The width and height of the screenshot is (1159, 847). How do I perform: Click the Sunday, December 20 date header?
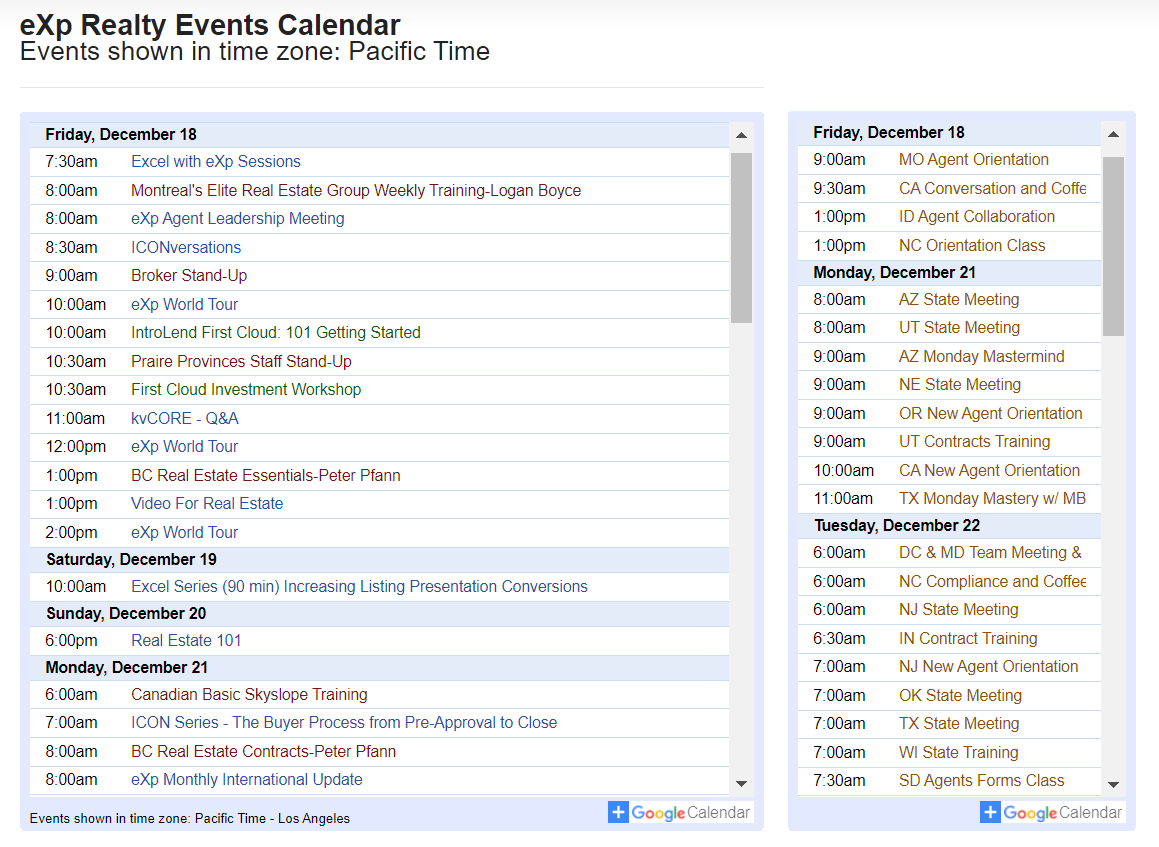(126, 613)
